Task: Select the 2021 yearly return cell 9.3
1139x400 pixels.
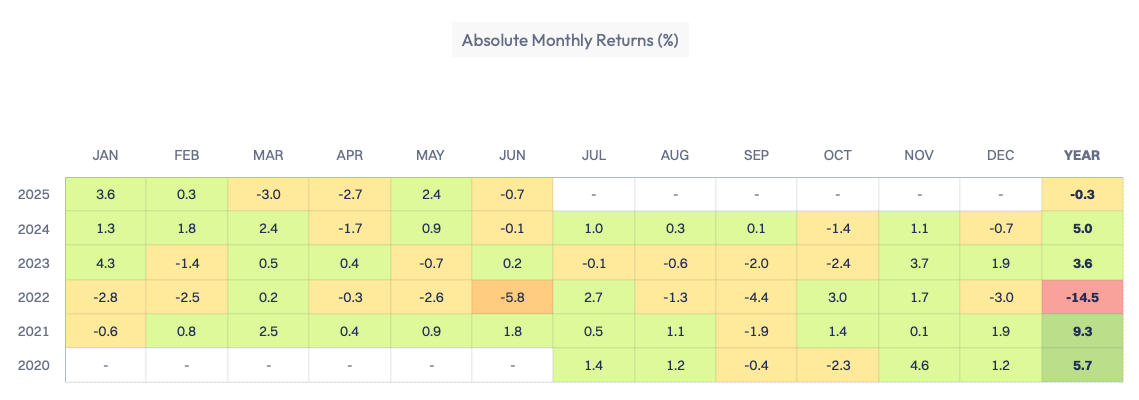Action: (x=1082, y=332)
